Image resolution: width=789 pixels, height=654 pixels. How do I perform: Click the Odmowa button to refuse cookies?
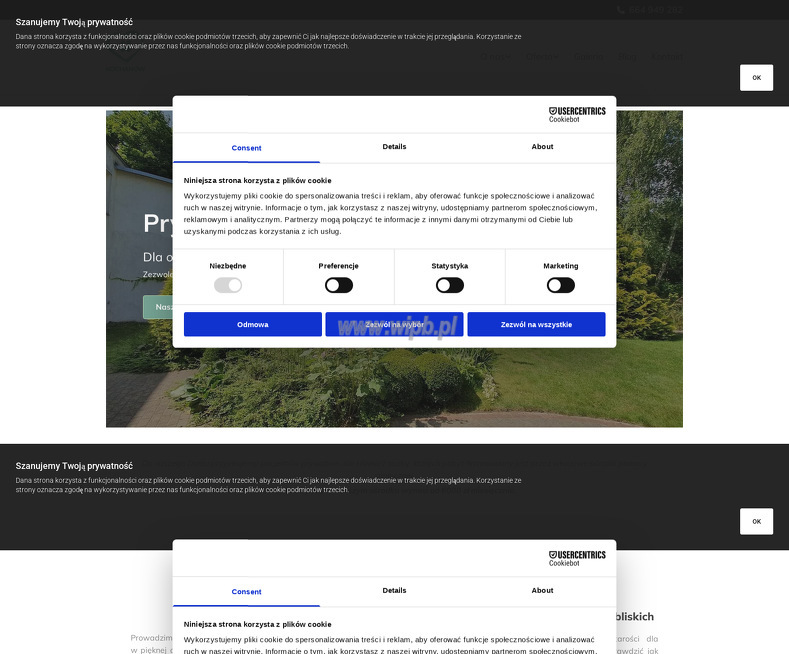pos(253,324)
